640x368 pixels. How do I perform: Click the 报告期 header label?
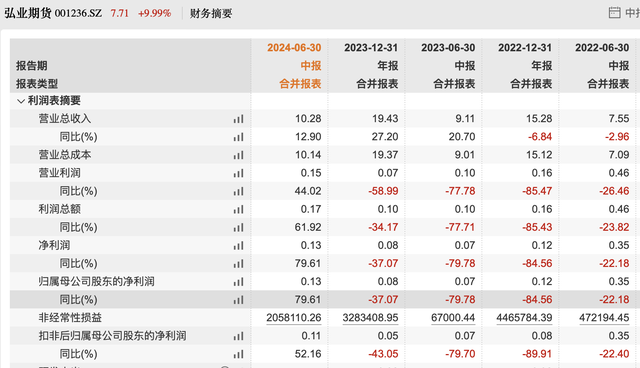31,66
